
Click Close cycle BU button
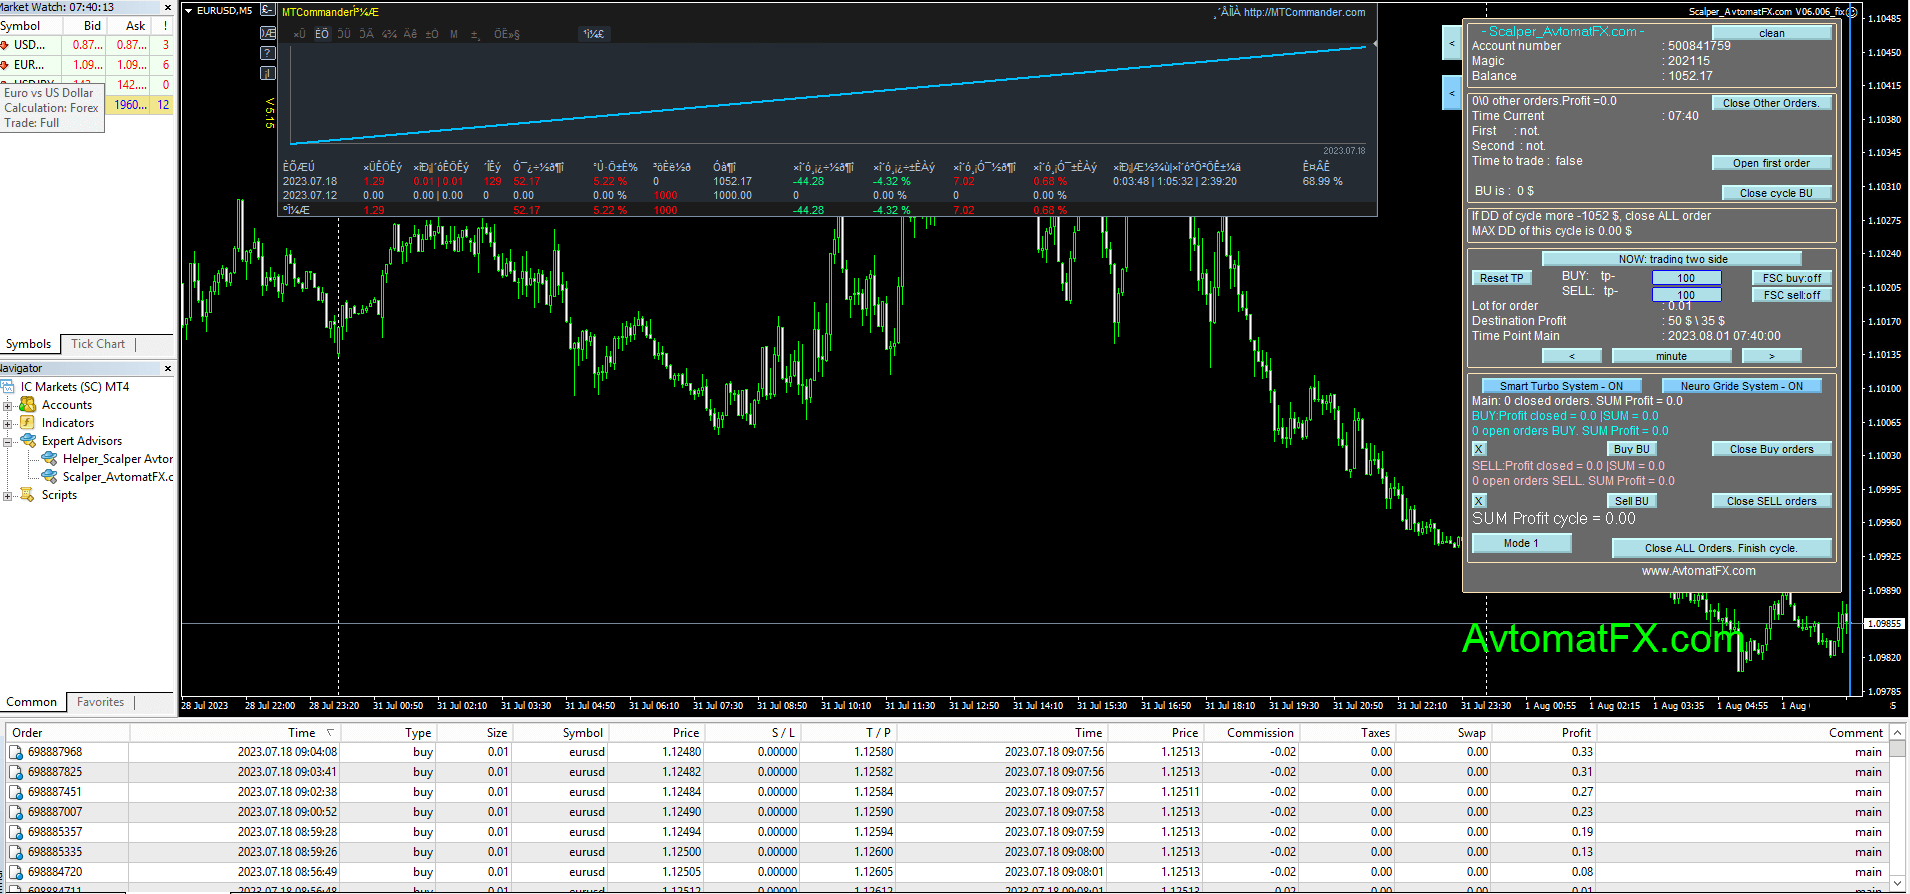(1776, 193)
